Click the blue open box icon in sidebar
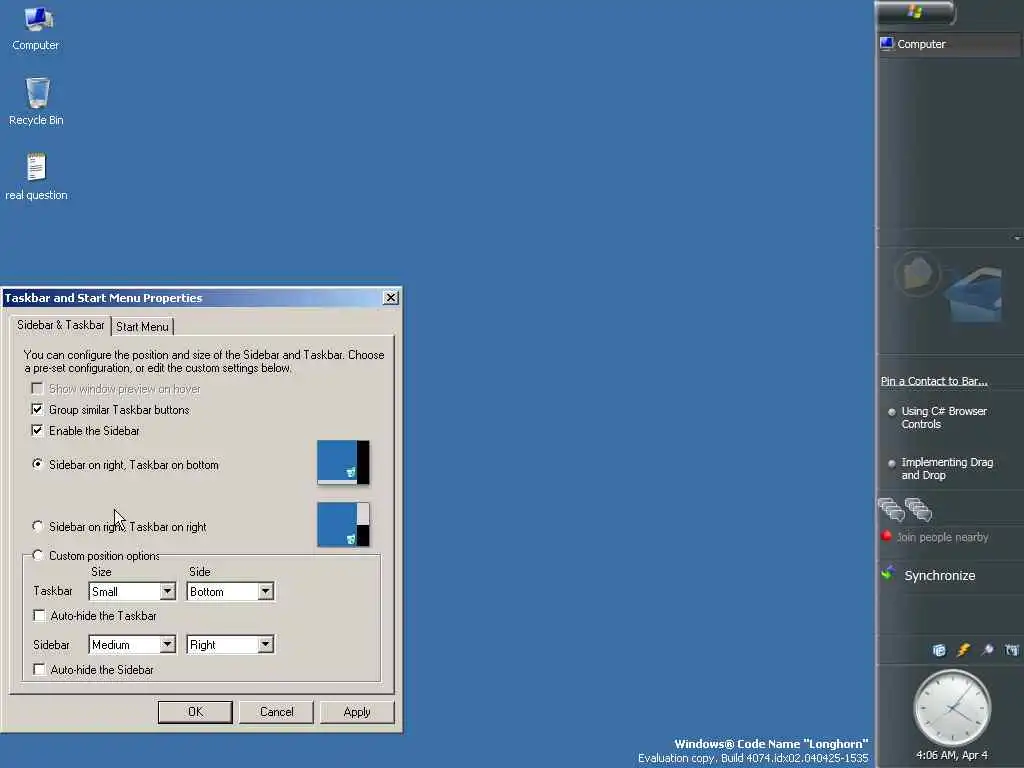This screenshot has width=1024, height=768. (975, 293)
